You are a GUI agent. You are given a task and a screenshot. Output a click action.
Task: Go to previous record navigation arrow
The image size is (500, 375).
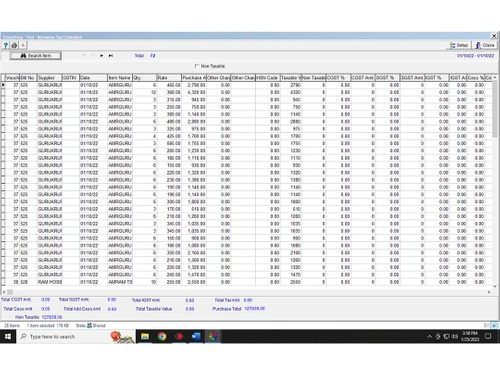point(93,56)
